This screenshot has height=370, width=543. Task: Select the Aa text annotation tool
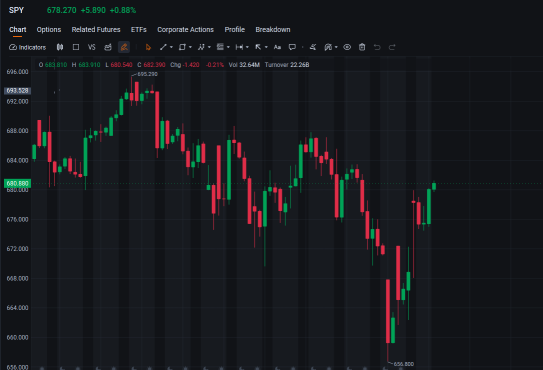277,47
